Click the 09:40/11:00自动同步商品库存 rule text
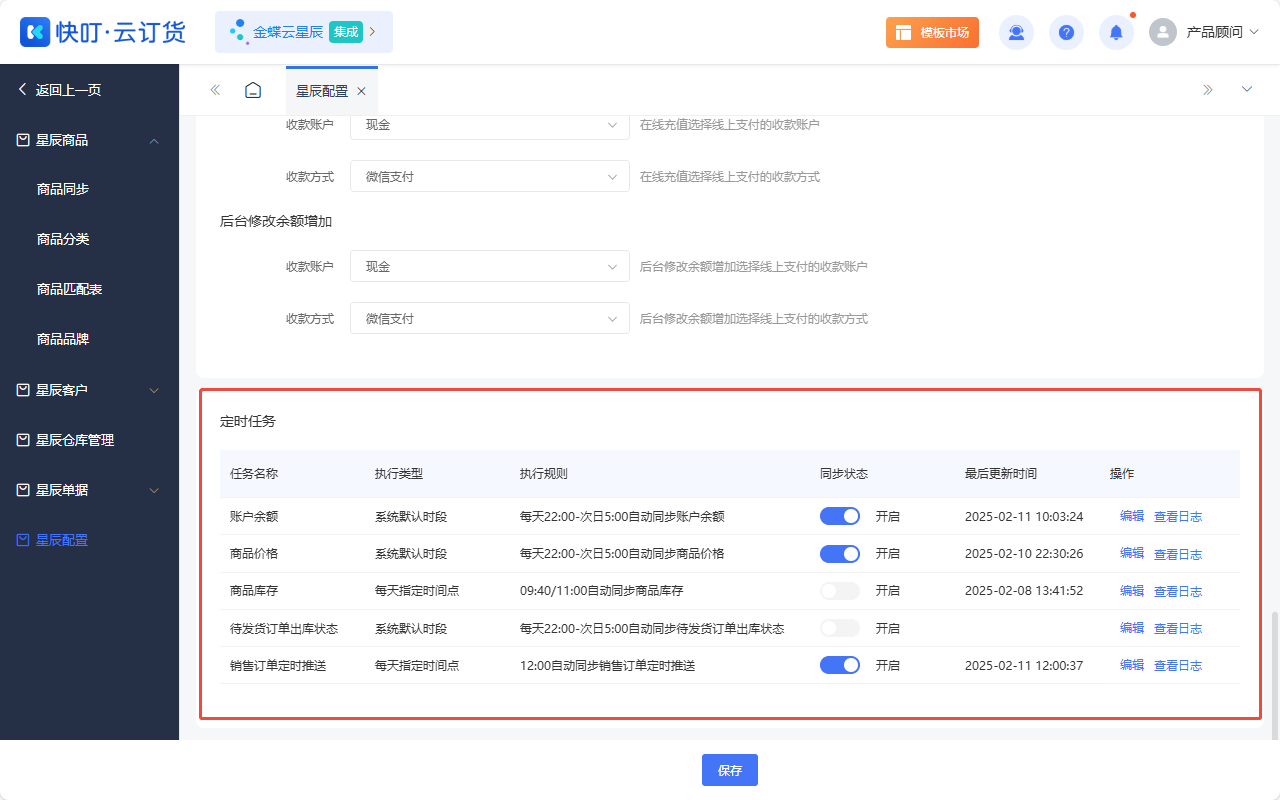Image resolution: width=1280 pixels, height=800 pixels. pyautogui.click(x=602, y=591)
